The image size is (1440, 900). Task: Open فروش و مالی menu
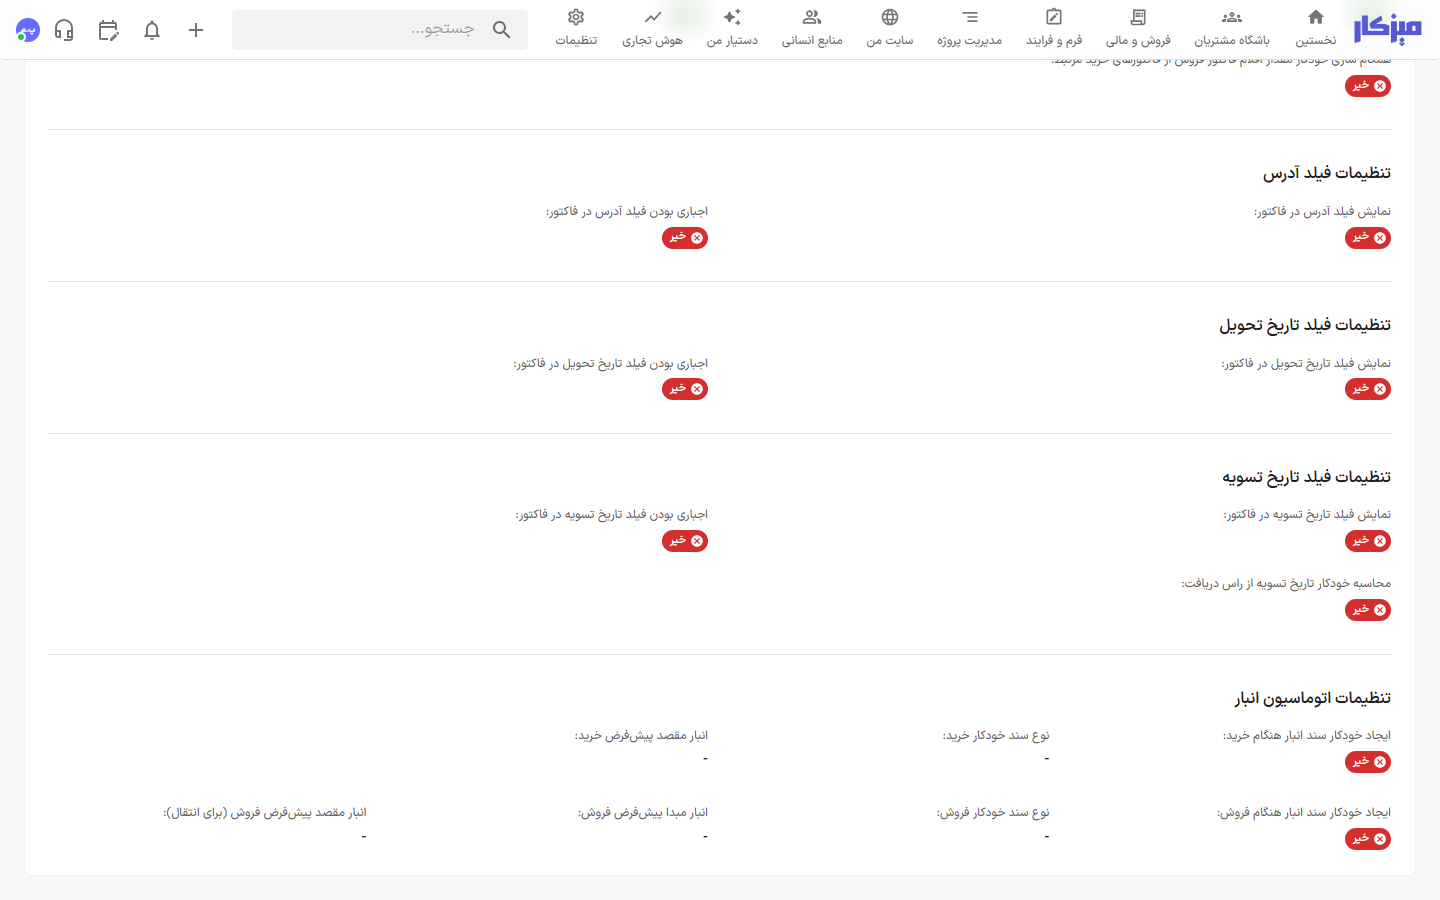tap(1138, 28)
